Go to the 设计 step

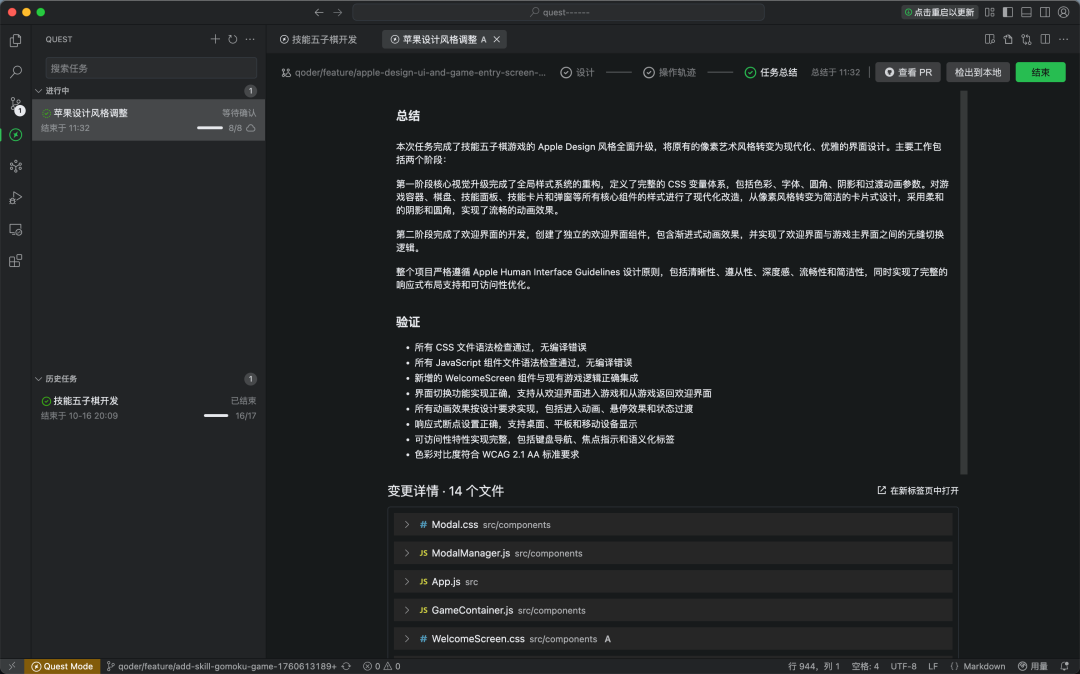(x=577, y=72)
